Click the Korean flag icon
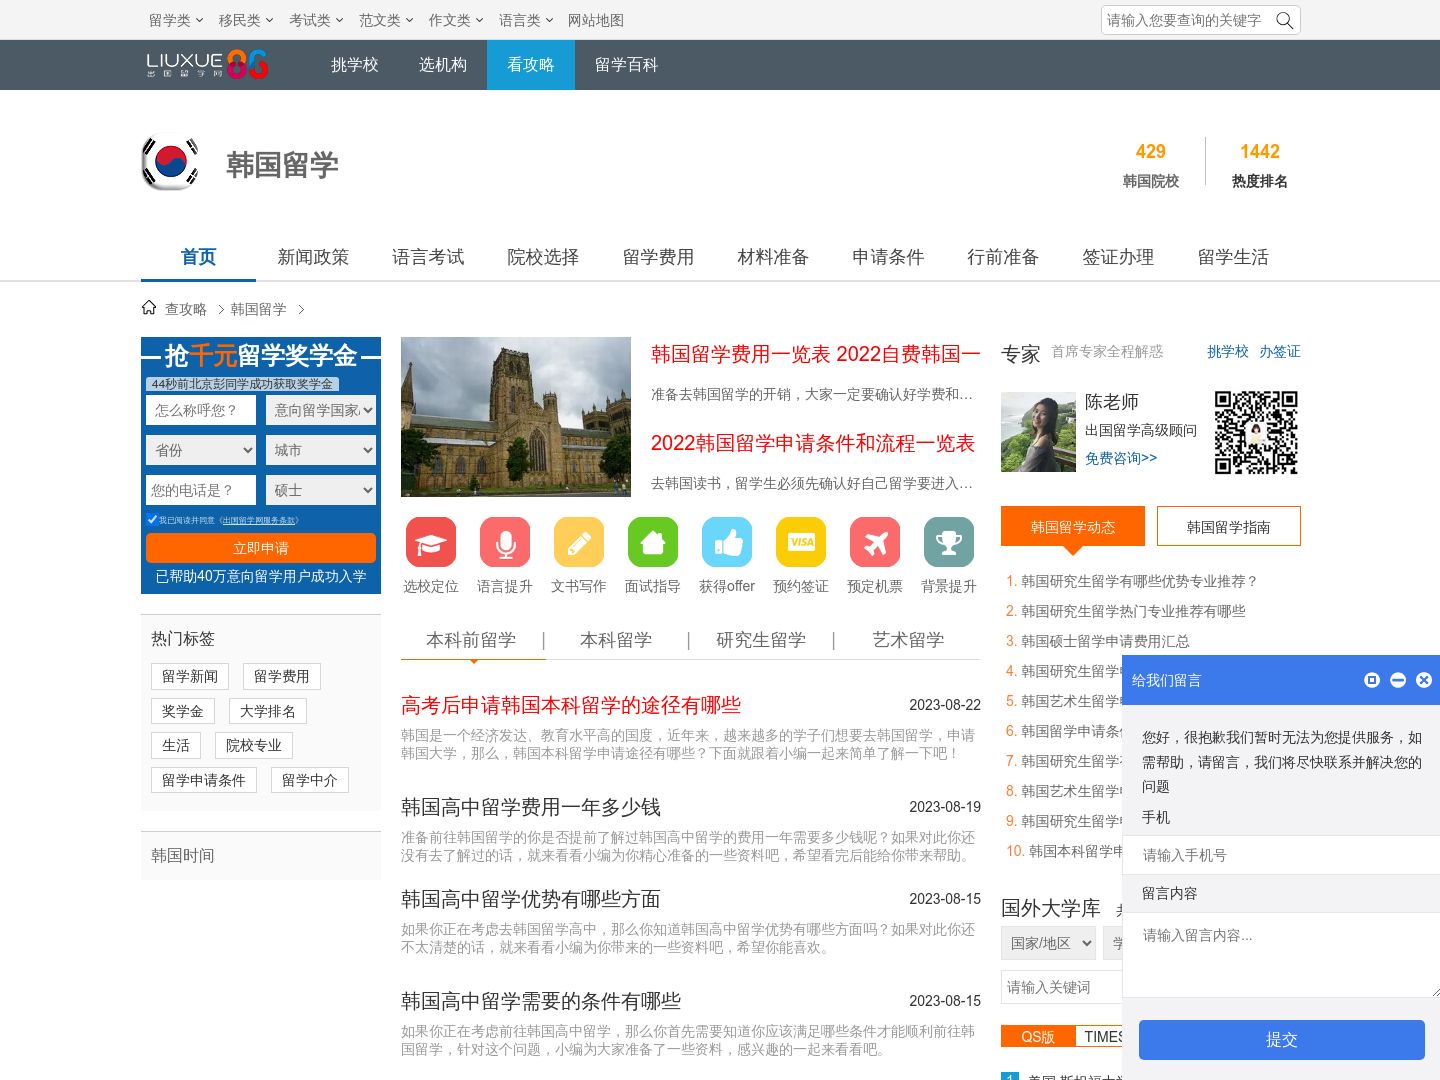Image resolution: width=1440 pixels, height=1080 pixels. click(x=170, y=163)
